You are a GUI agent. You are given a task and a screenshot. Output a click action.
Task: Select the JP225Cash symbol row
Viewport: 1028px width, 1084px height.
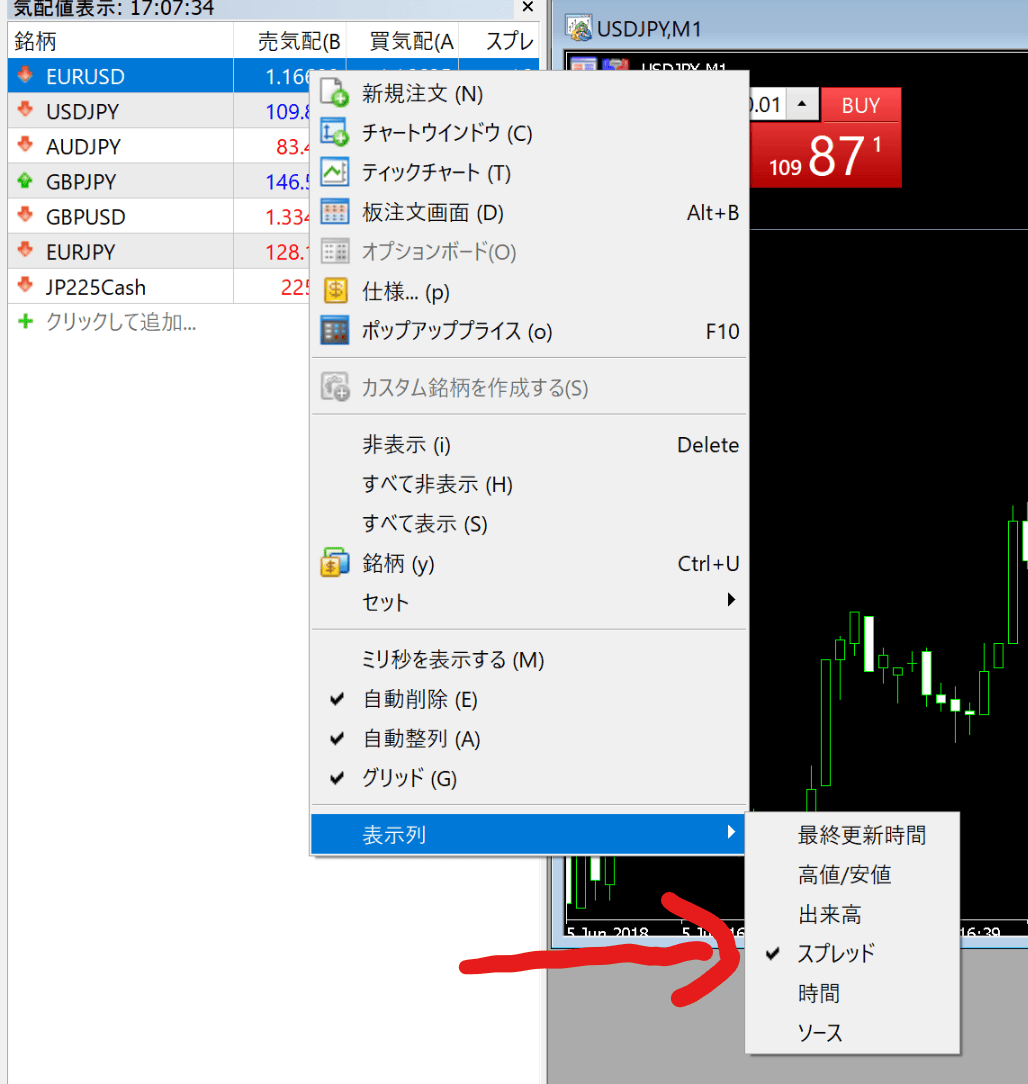pyautogui.click(x=159, y=286)
